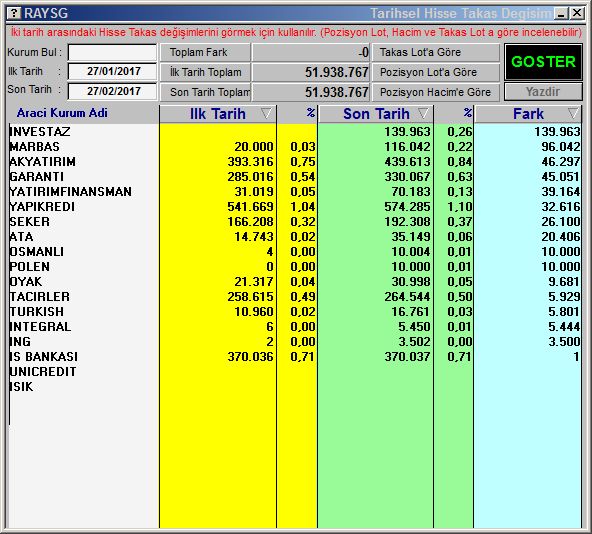
Task: Click Ilk Tarih value 285.016
Action: [250, 177]
